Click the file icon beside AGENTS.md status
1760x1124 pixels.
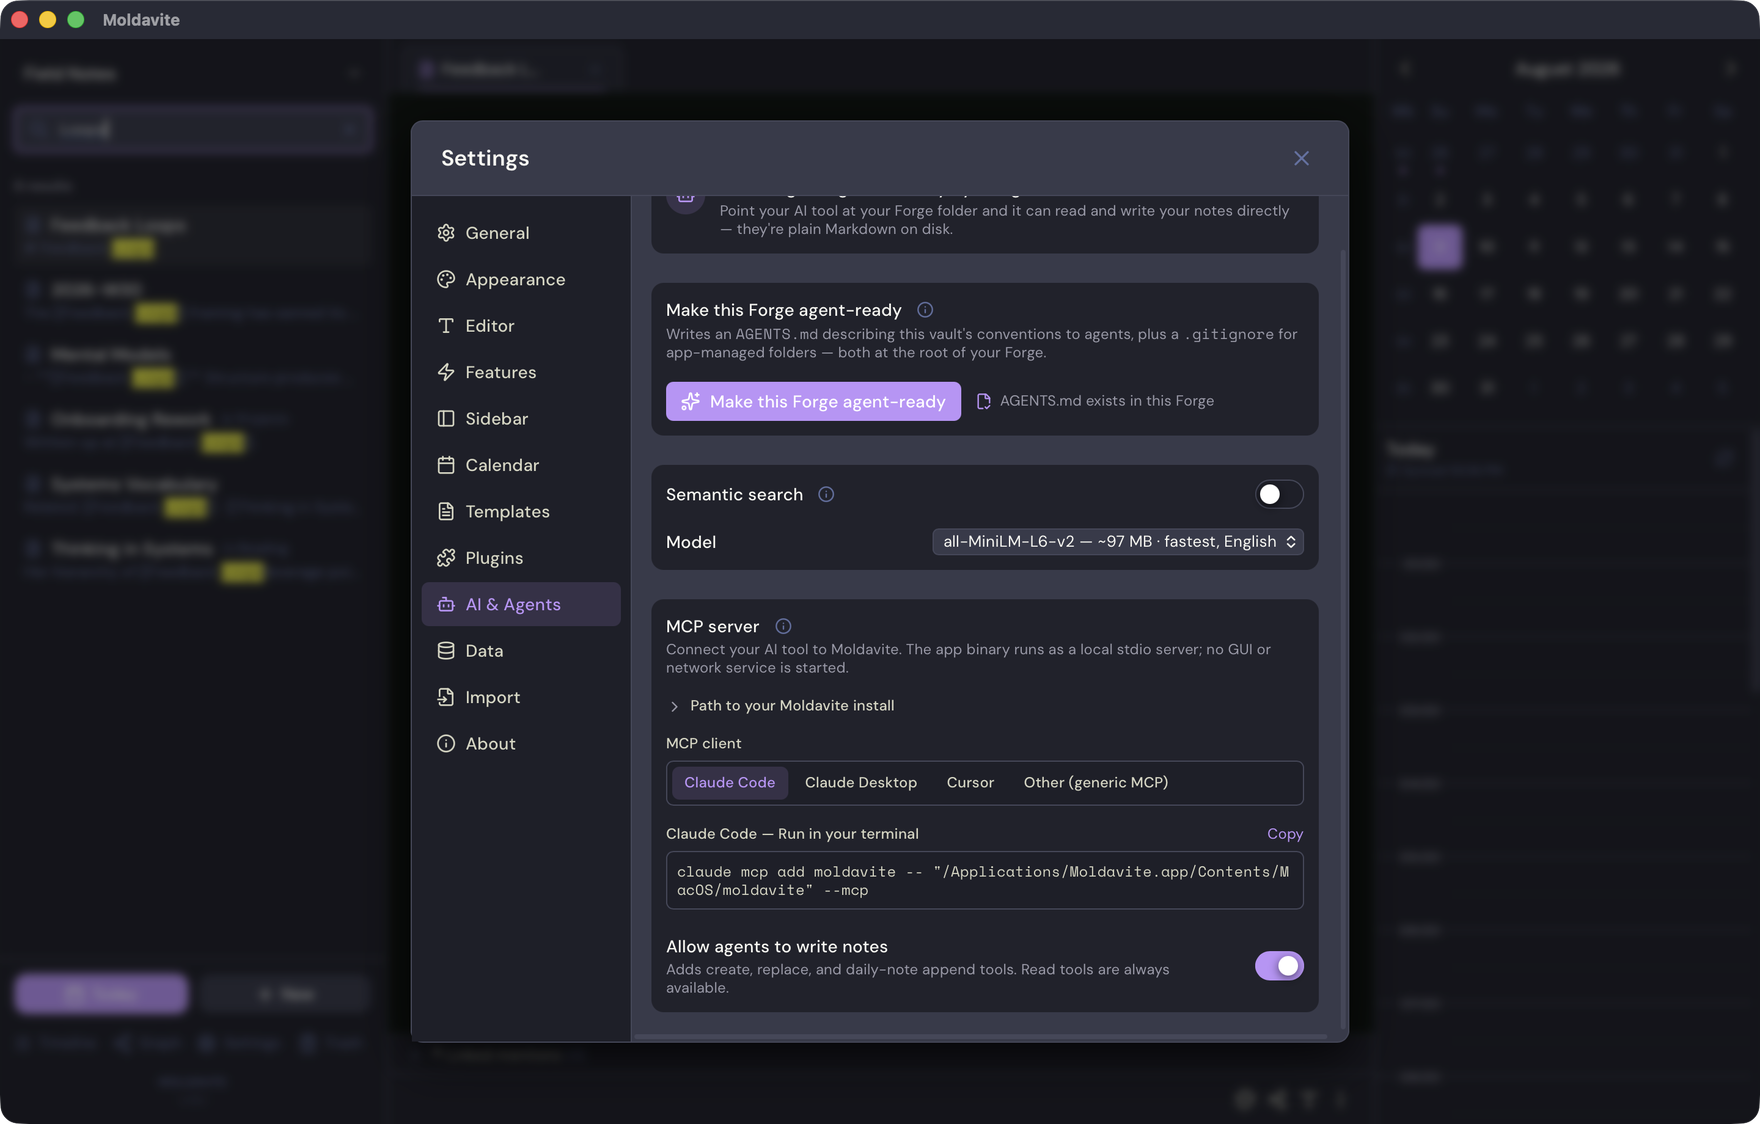(983, 401)
